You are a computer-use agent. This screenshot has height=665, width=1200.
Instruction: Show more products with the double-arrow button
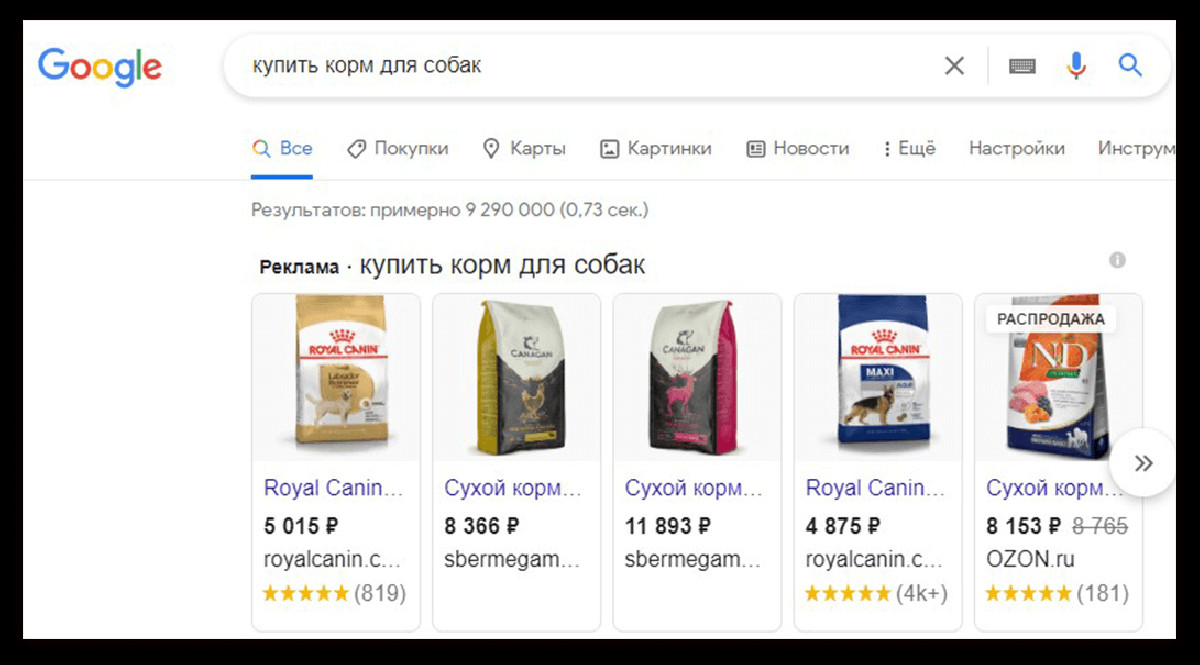[1143, 462]
